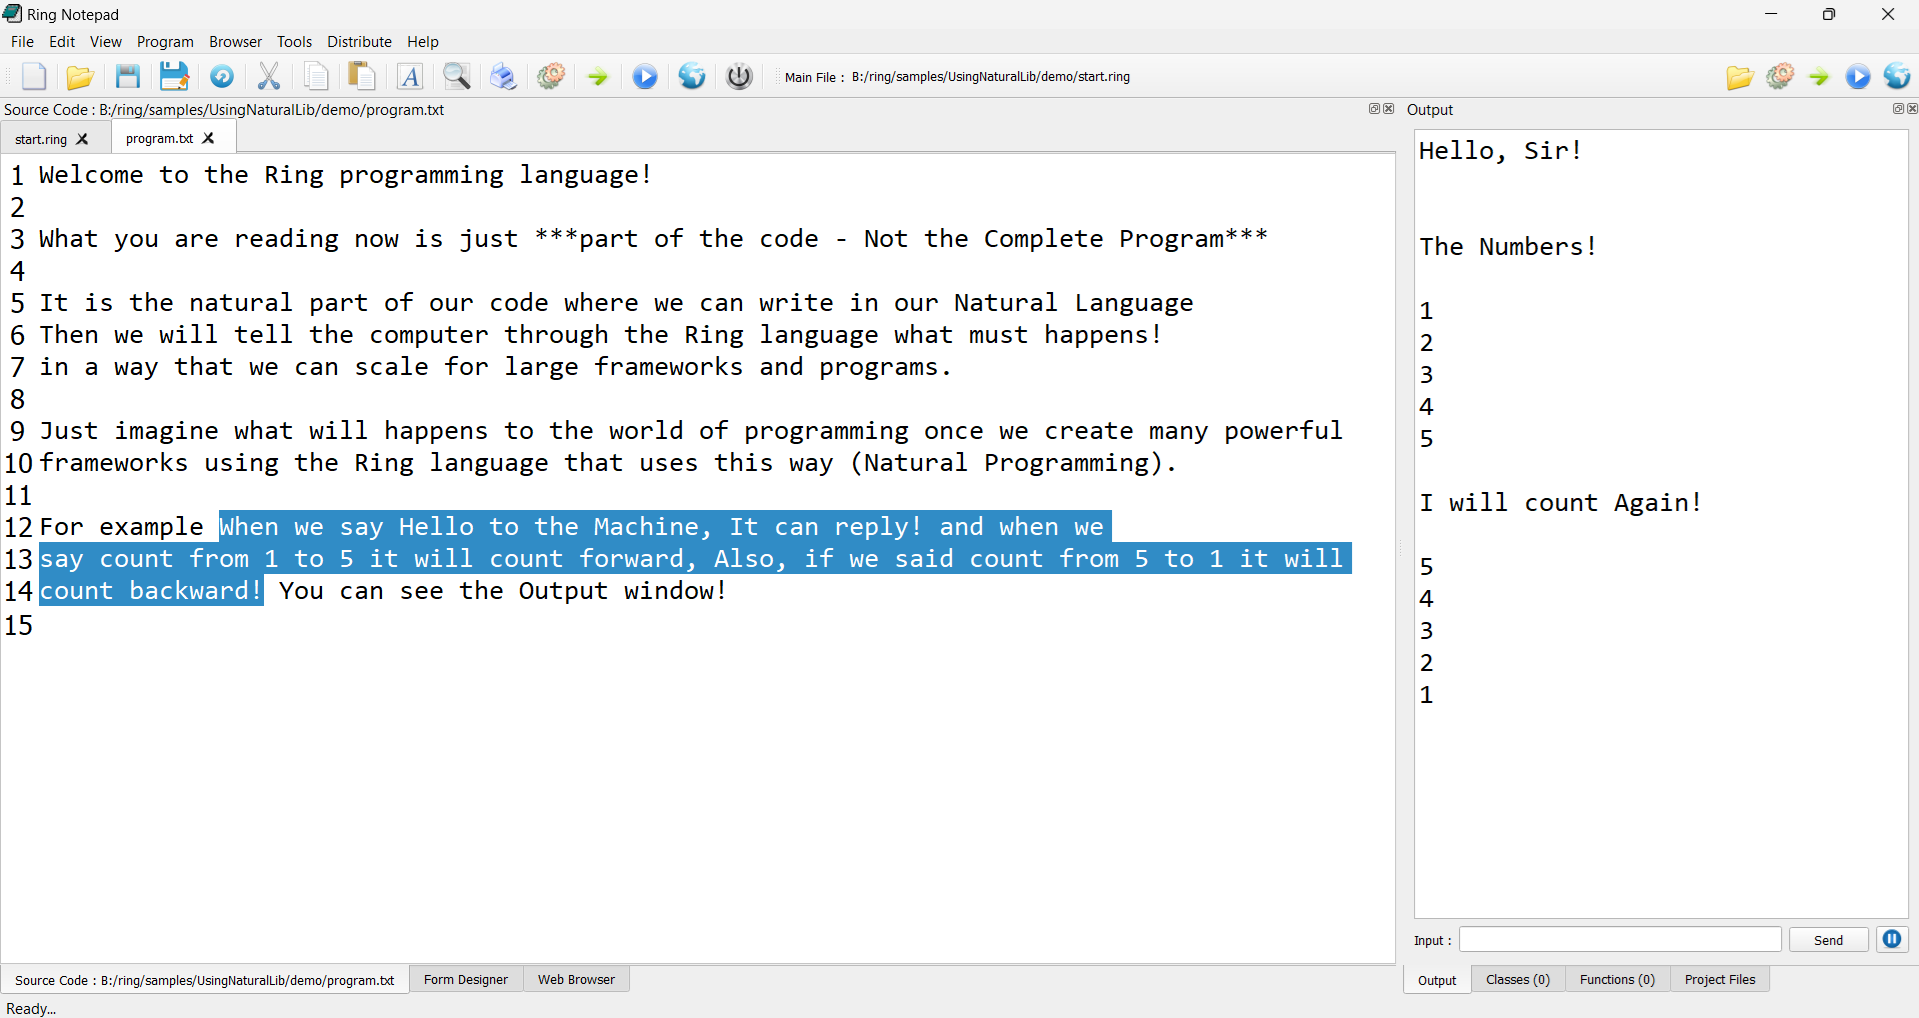Open a file with the folder icon

[x=80, y=76]
